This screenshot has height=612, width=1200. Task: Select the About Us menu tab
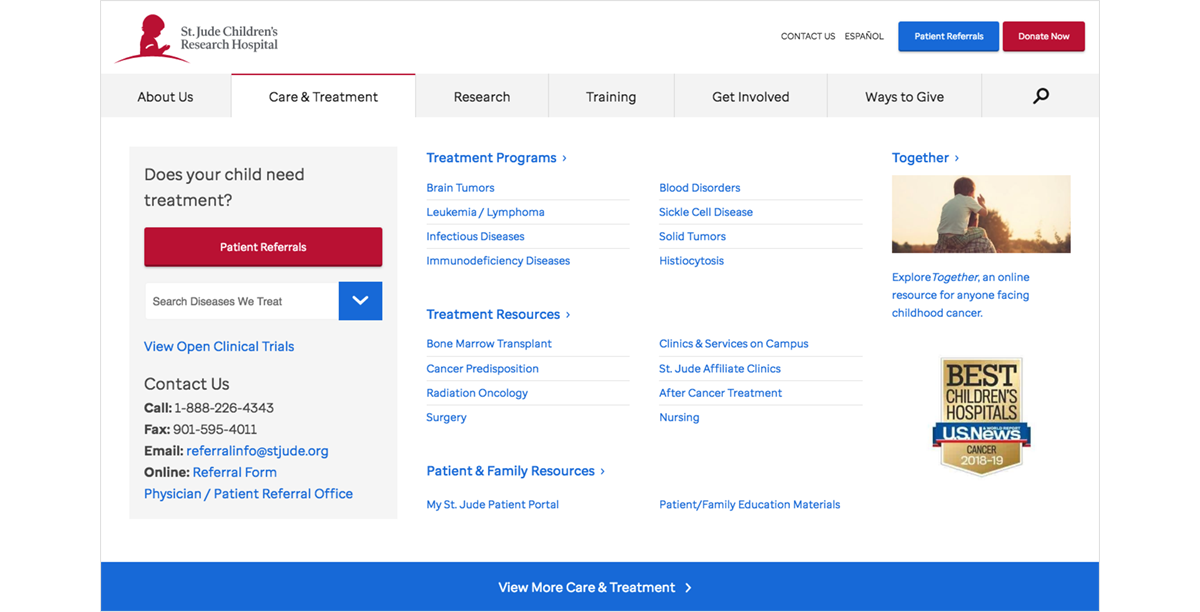[x=165, y=97]
